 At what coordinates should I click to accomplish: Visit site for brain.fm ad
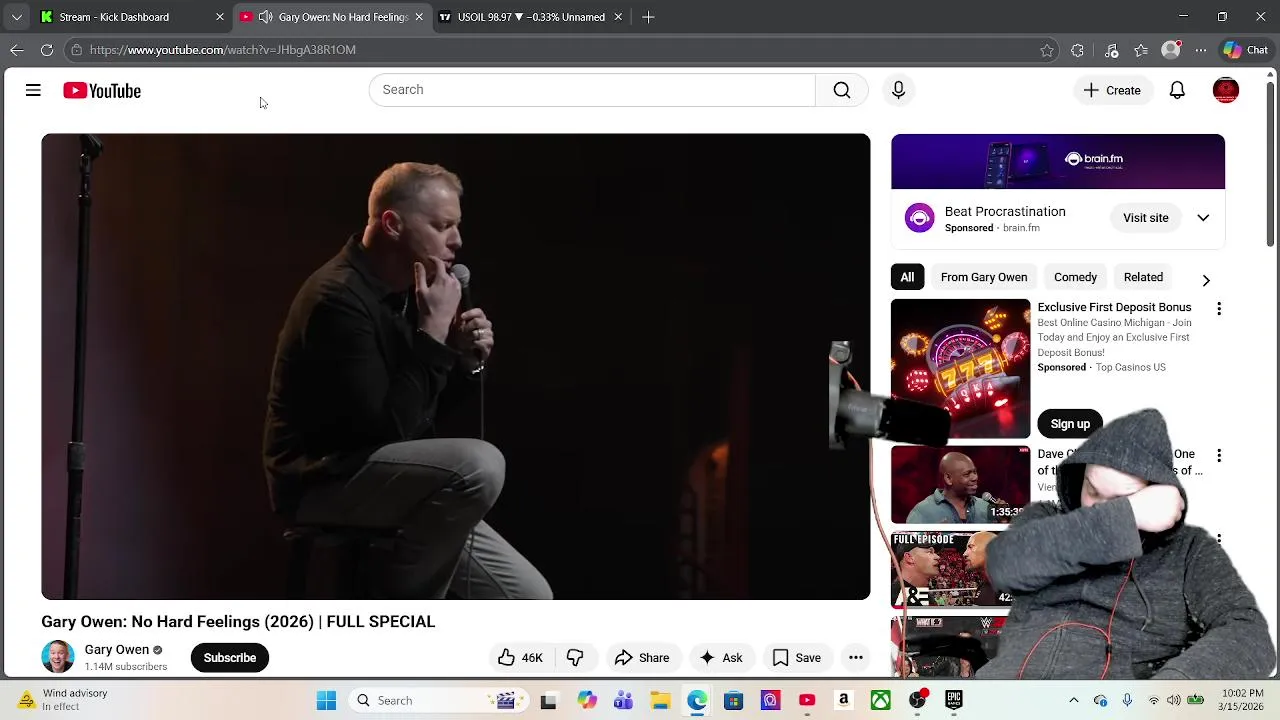[x=1145, y=217]
